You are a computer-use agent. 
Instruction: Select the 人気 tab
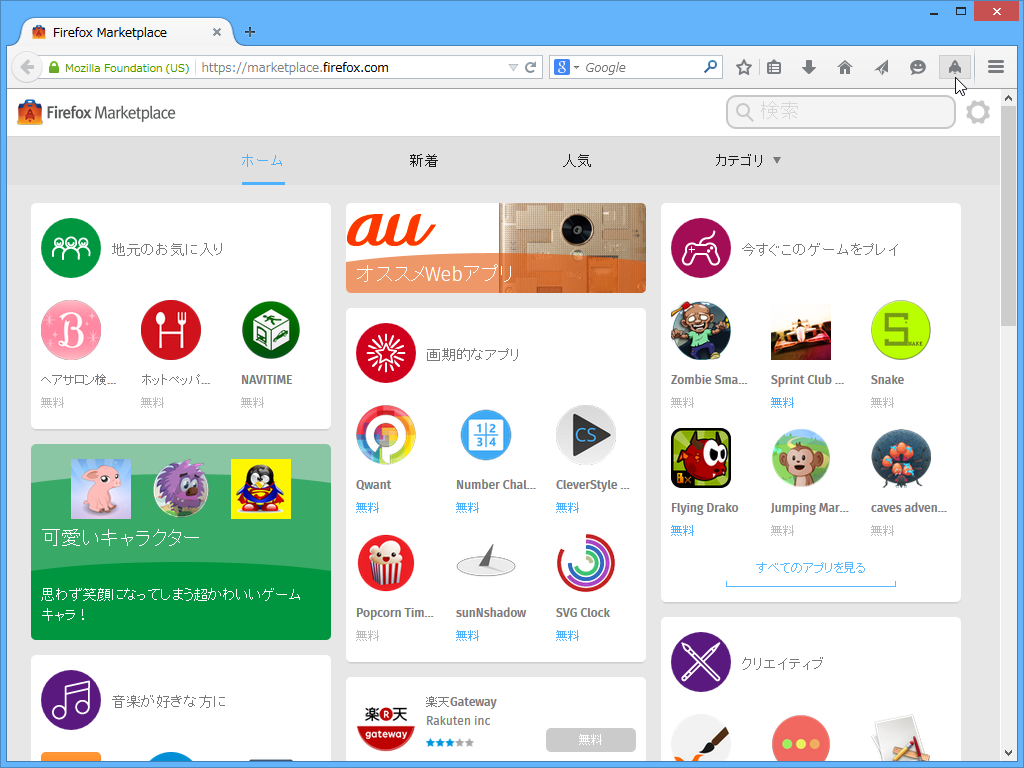pos(577,160)
